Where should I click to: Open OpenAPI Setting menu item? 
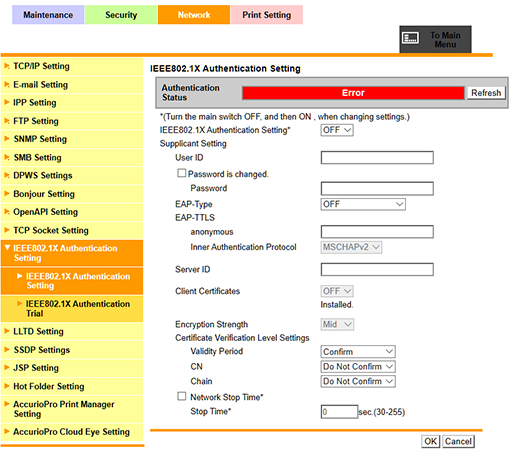pyautogui.click(x=72, y=212)
